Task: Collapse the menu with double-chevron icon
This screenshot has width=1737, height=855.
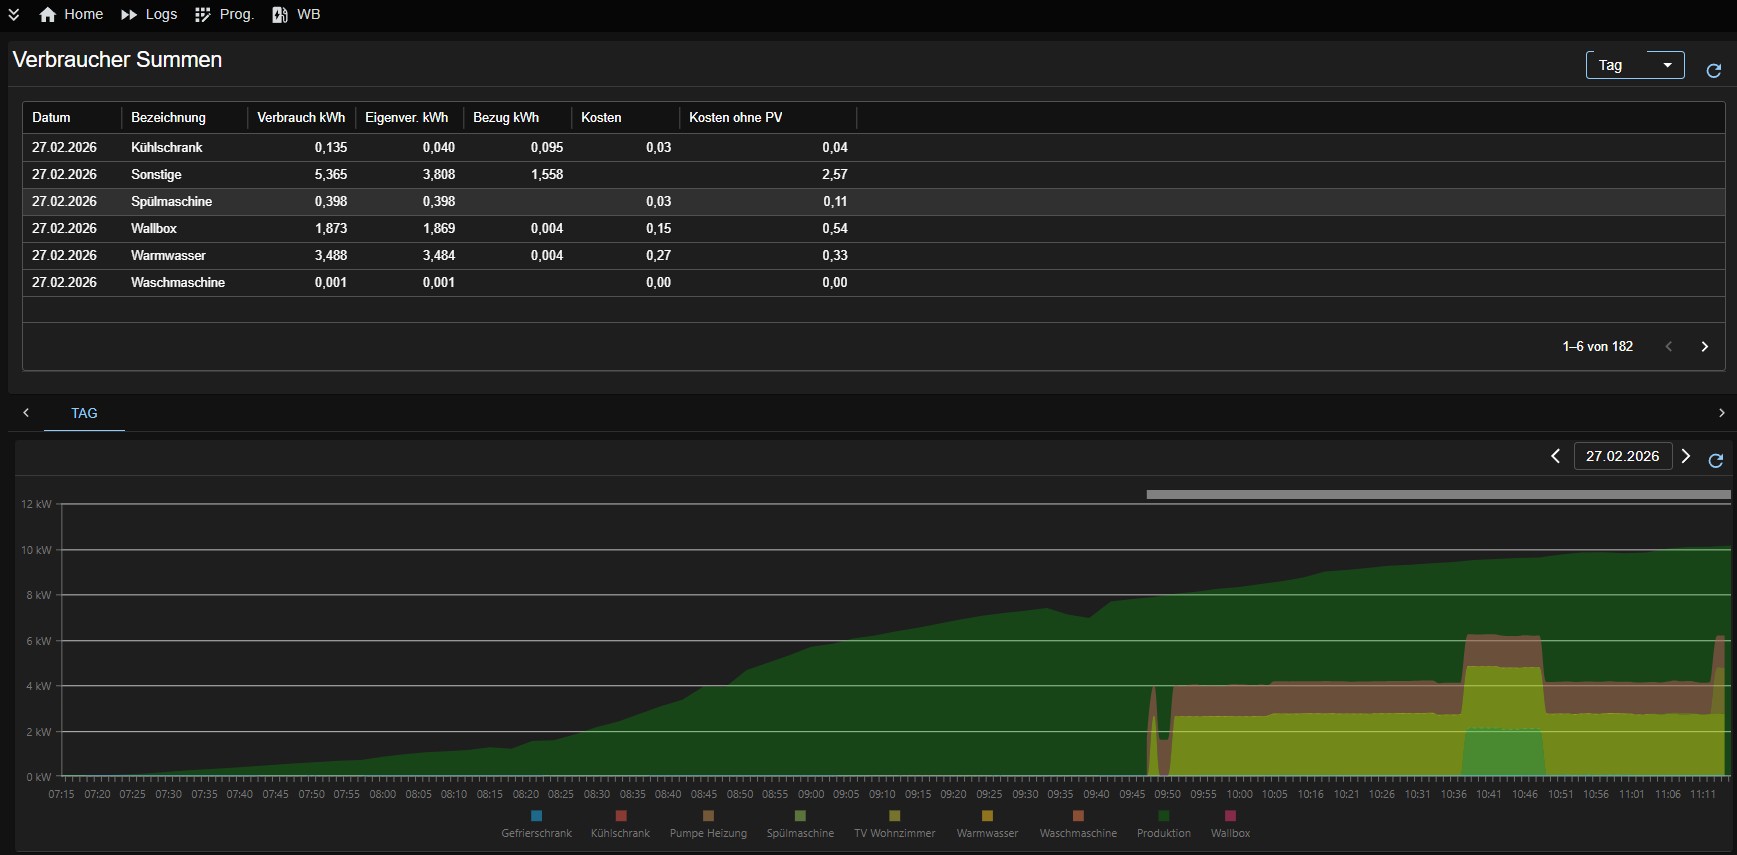Action: click(14, 14)
